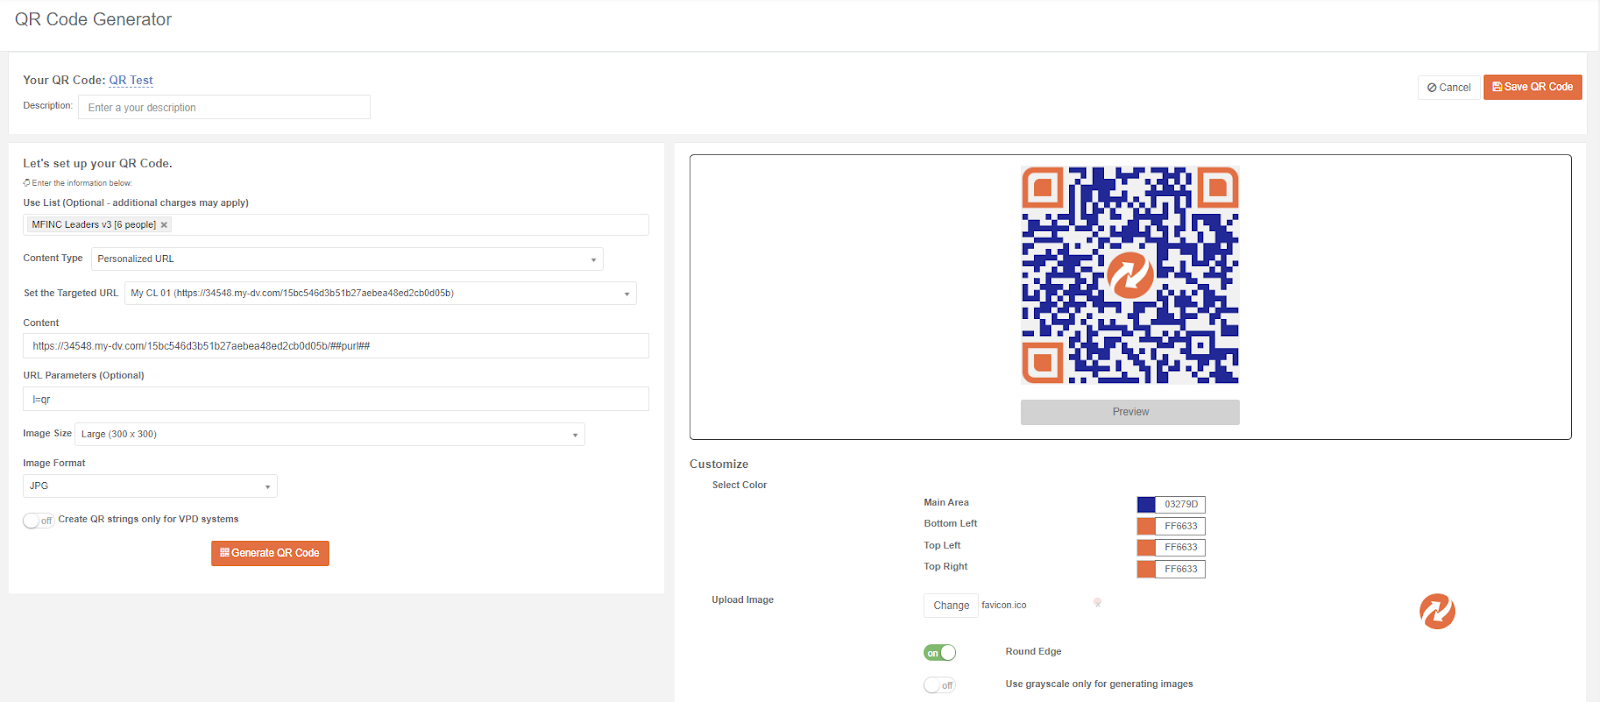Image resolution: width=1600 pixels, height=702 pixels.
Task: Pick the Main Area color swatch
Action: pos(1146,505)
